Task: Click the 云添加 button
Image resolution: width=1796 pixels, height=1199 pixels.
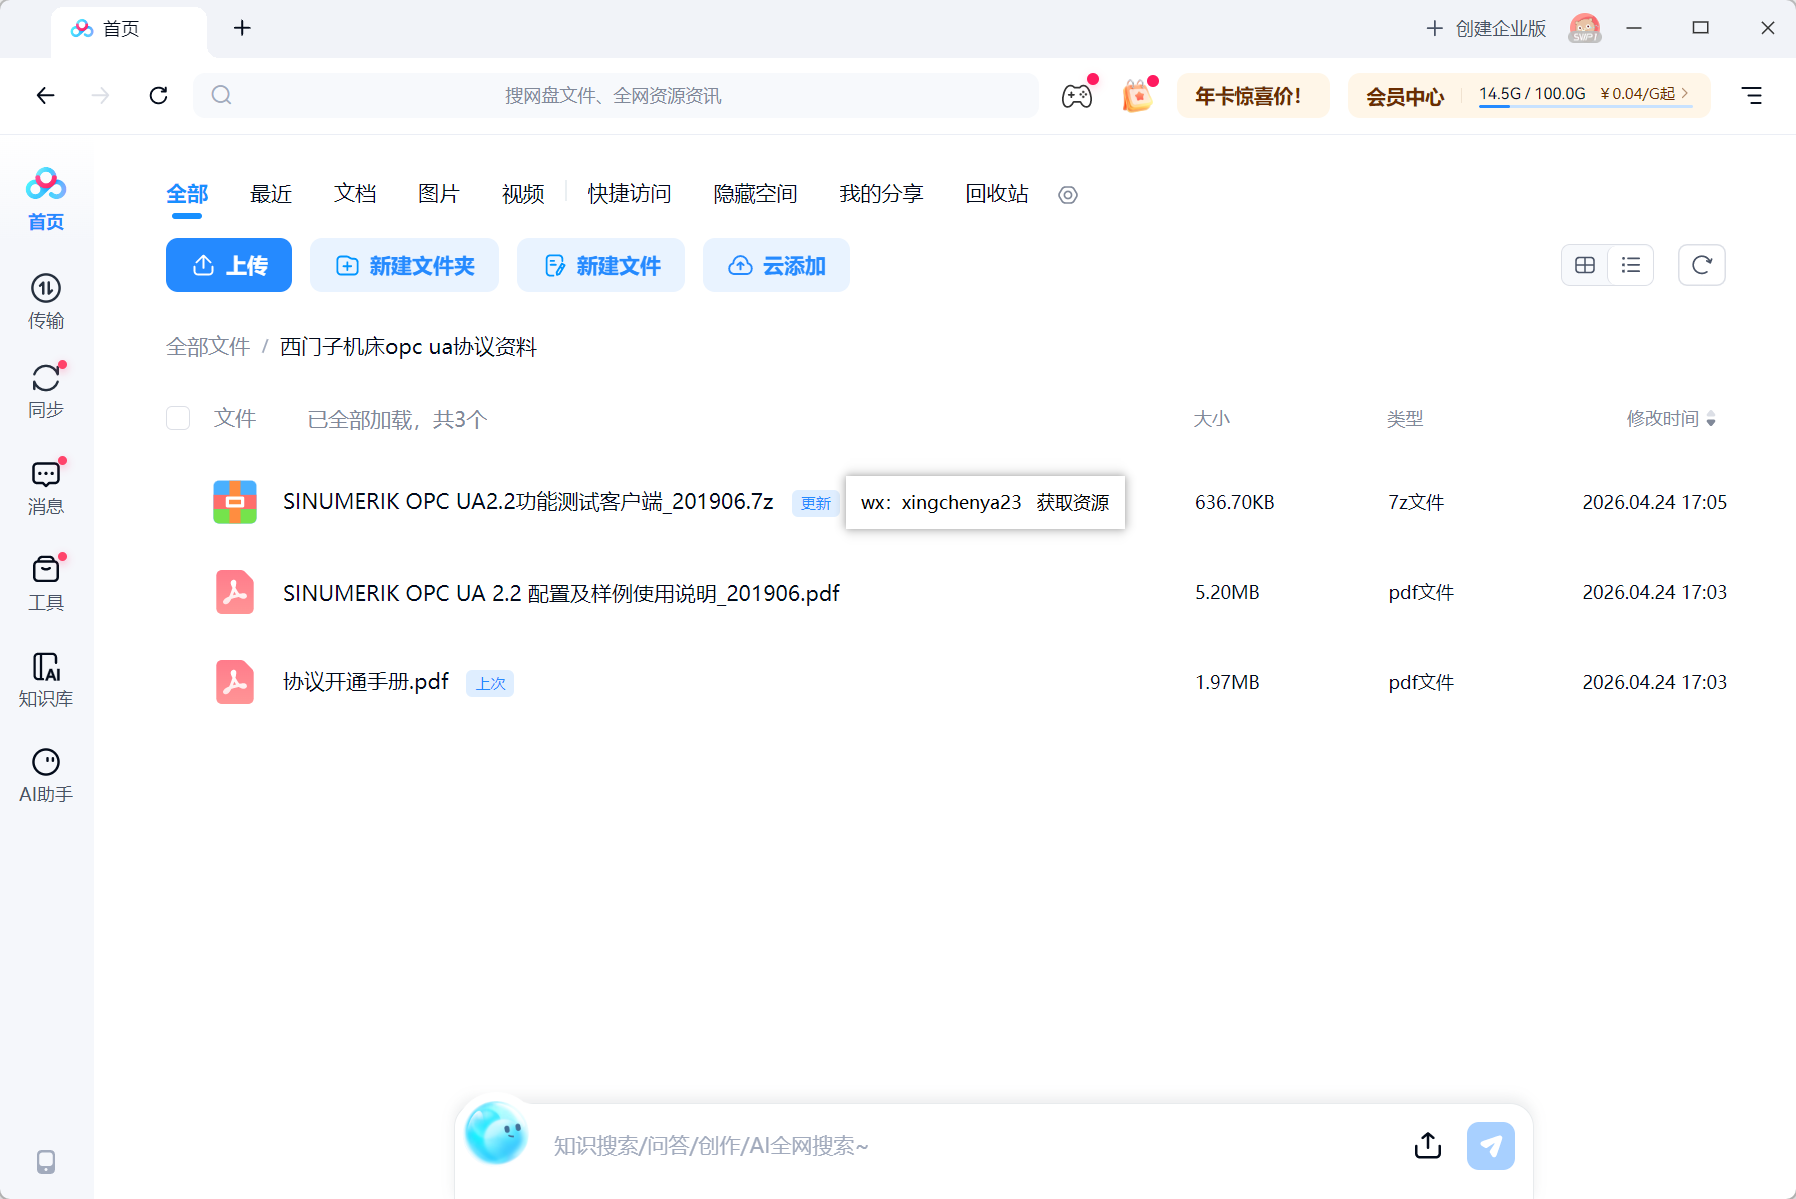Action: [776, 265]
